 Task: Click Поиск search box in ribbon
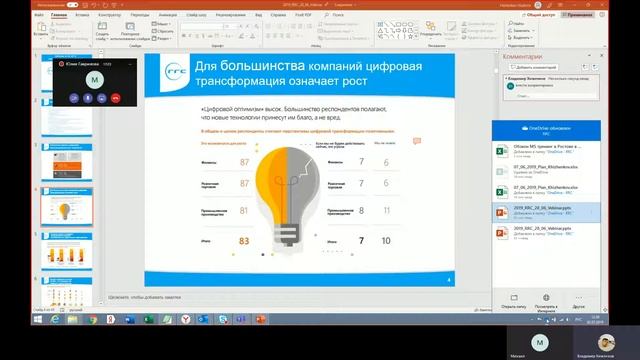[x=334, y=15]
